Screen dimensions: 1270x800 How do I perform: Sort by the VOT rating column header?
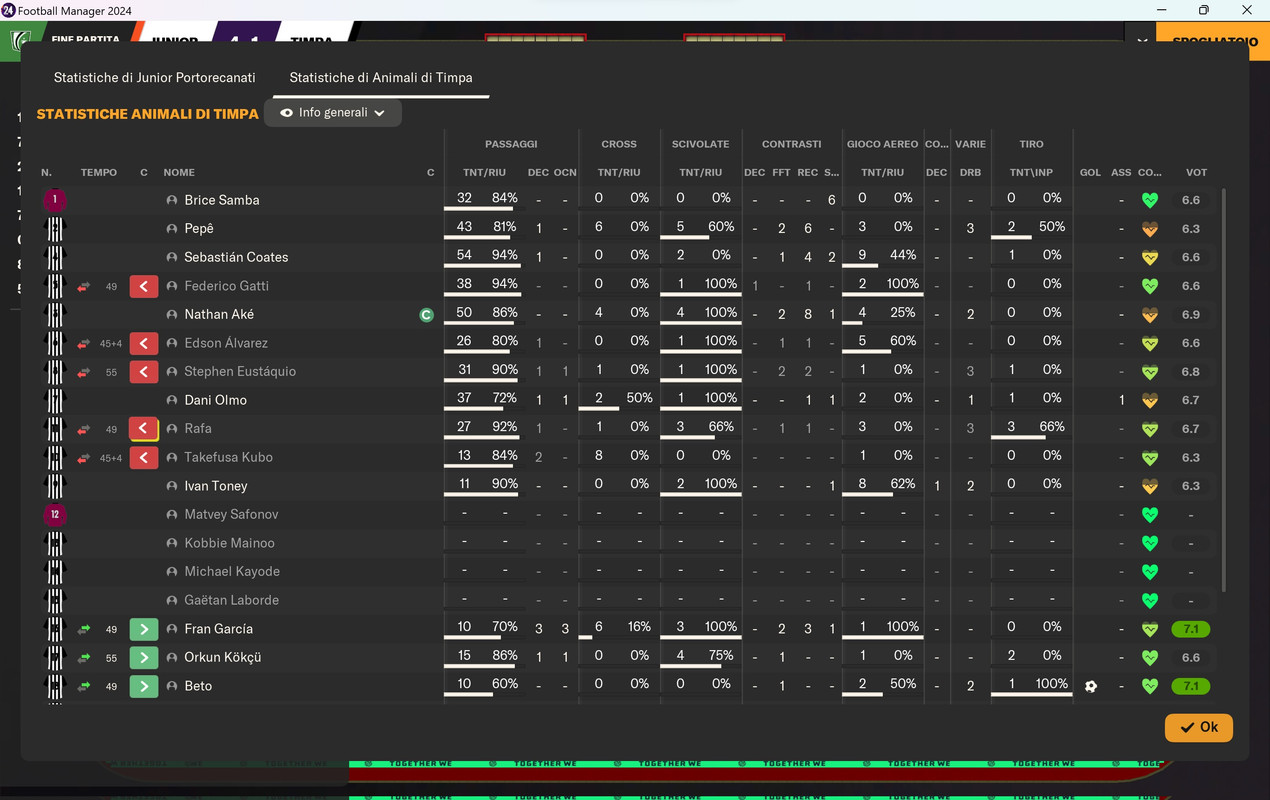[1196, 173]
